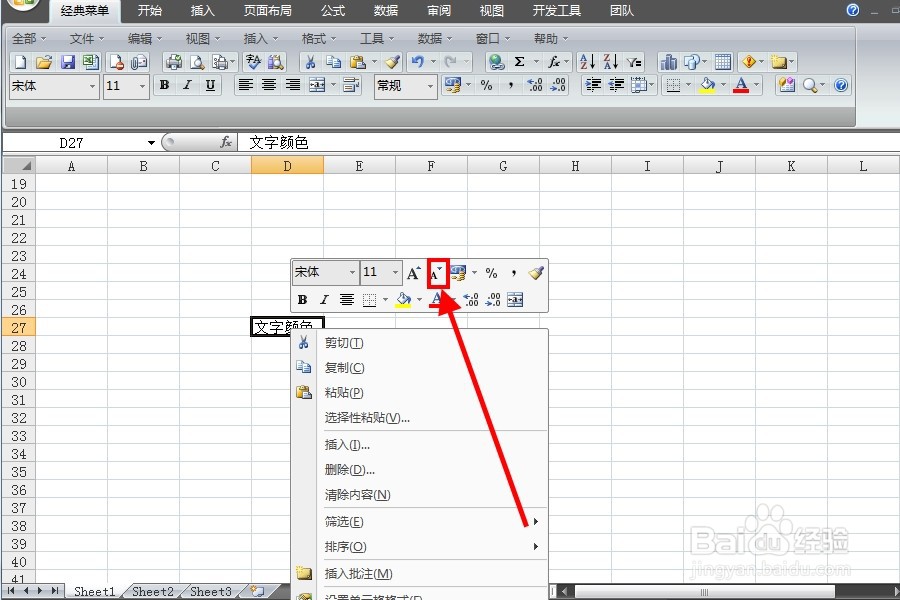Switch to Sheet2 worksheet tab
This screenshot has width=900, height=600.
tap(153, 591)
